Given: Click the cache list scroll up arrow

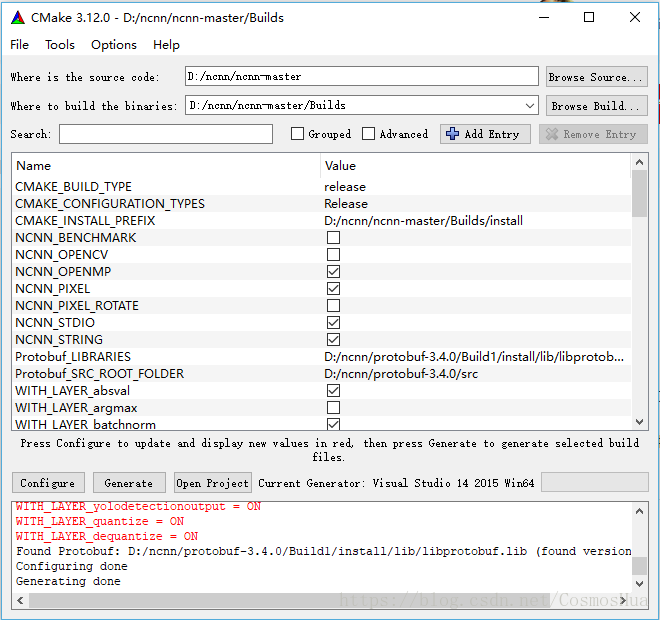Looking at the screenshot, I should click(639, 162).
